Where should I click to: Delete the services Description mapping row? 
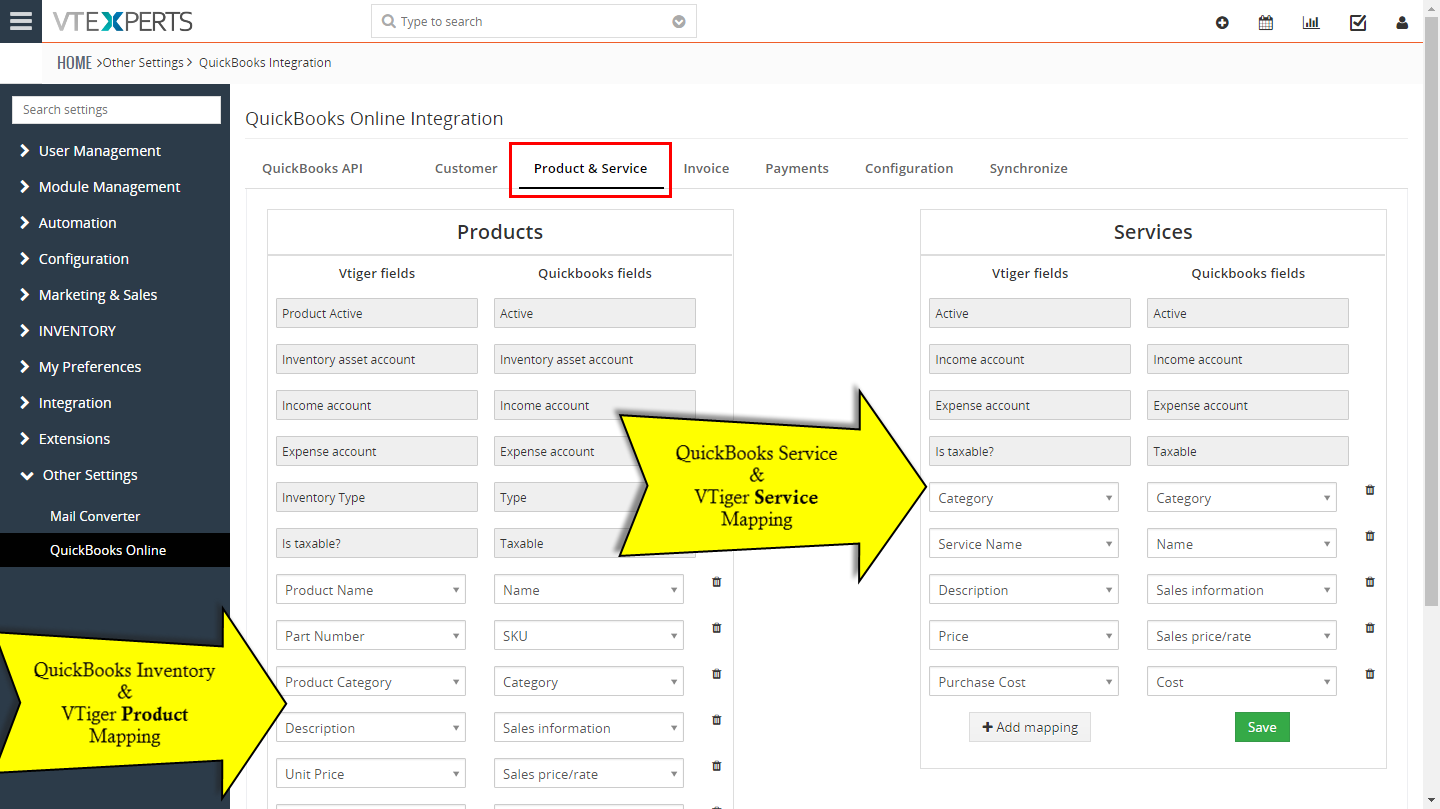tap(1370, 582)
